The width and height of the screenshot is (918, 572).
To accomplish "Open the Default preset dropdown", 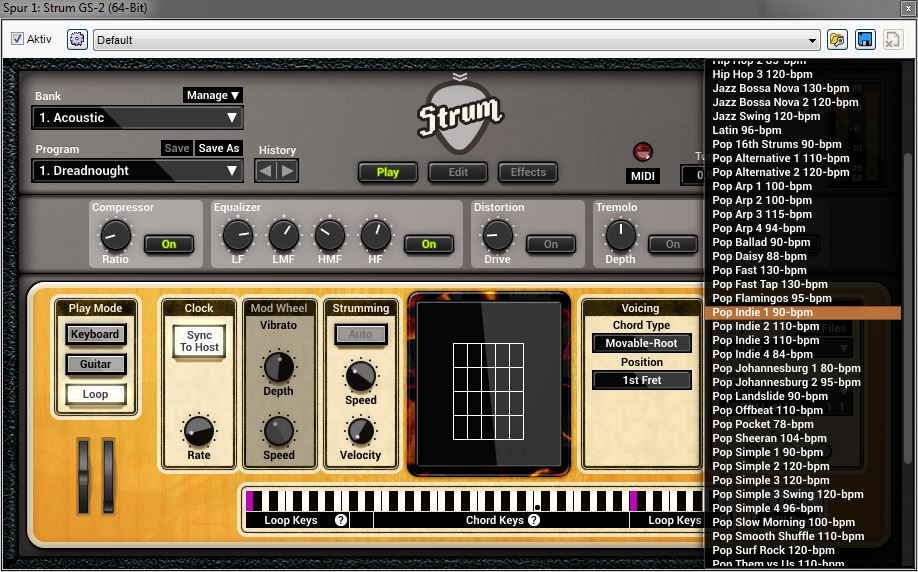I will pos(456,40).
